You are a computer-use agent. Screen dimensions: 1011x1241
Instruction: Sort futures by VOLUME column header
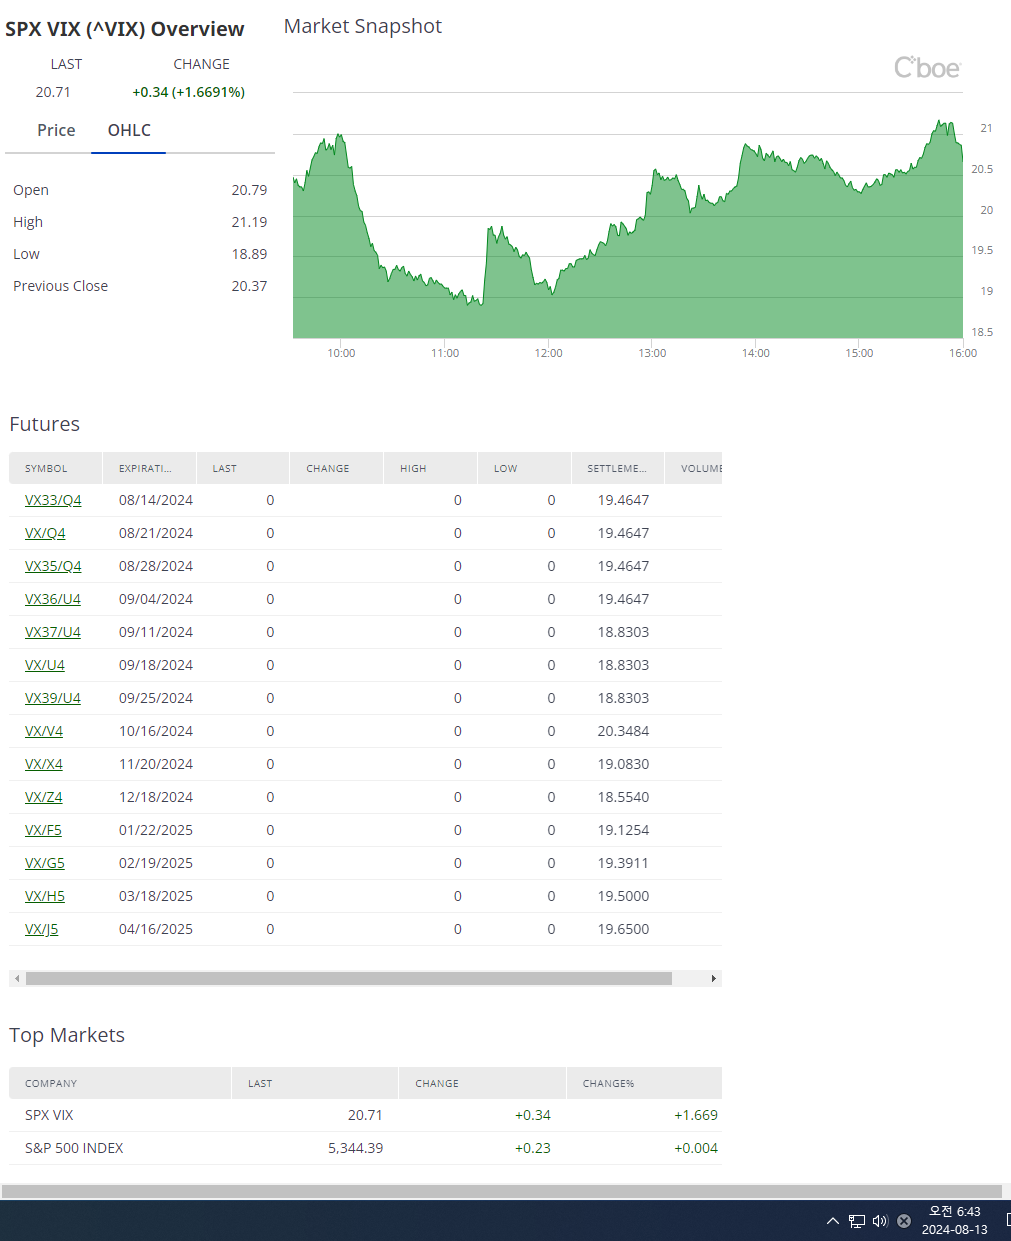coord(694,468)
